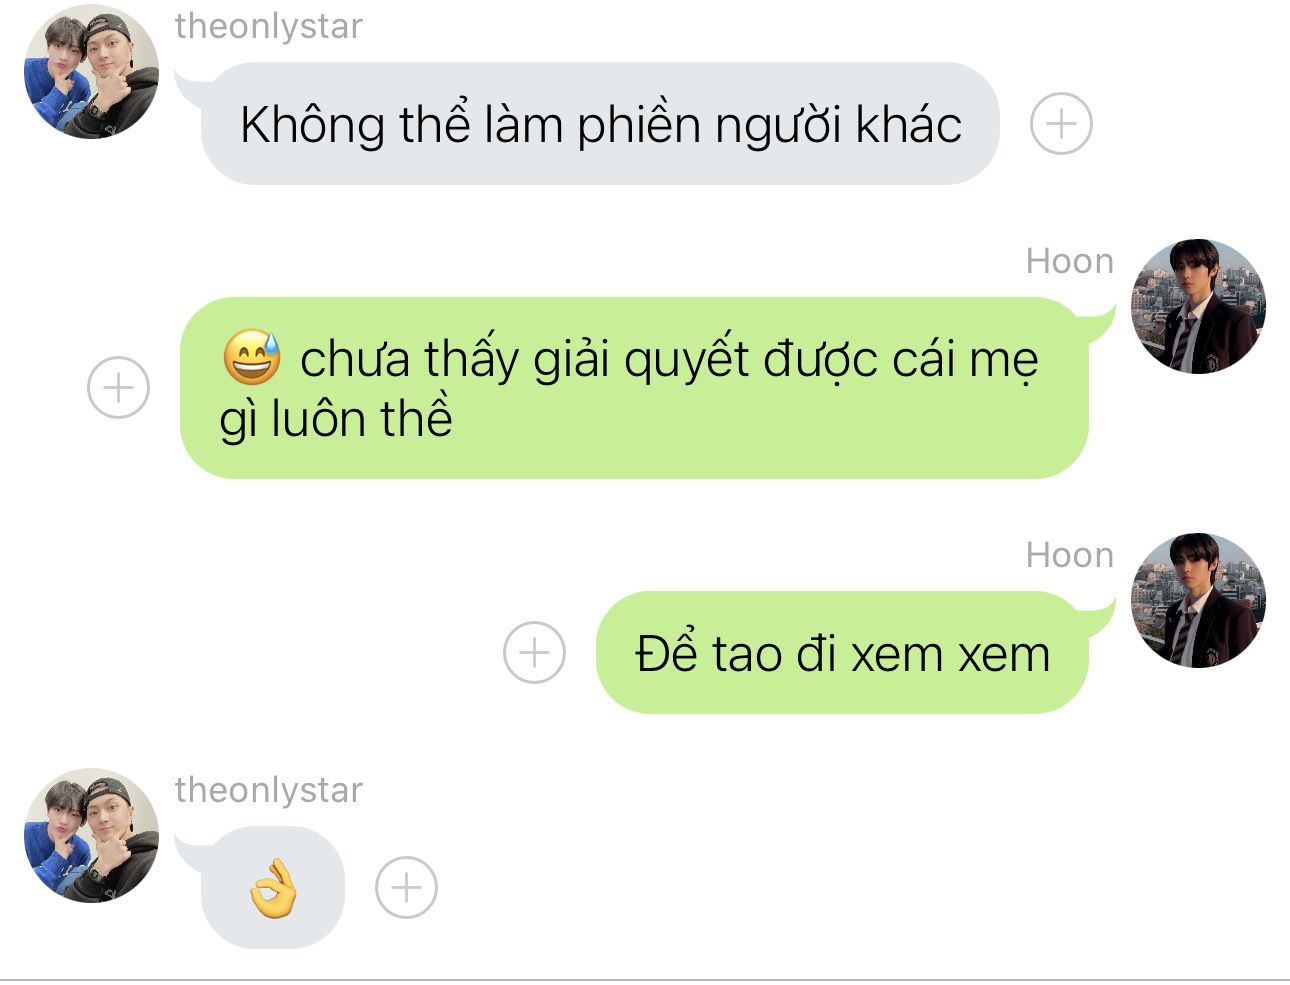Click plus icon beside "Để tao đi xem xem"
1290x985 pixels.
coord(534,652)
